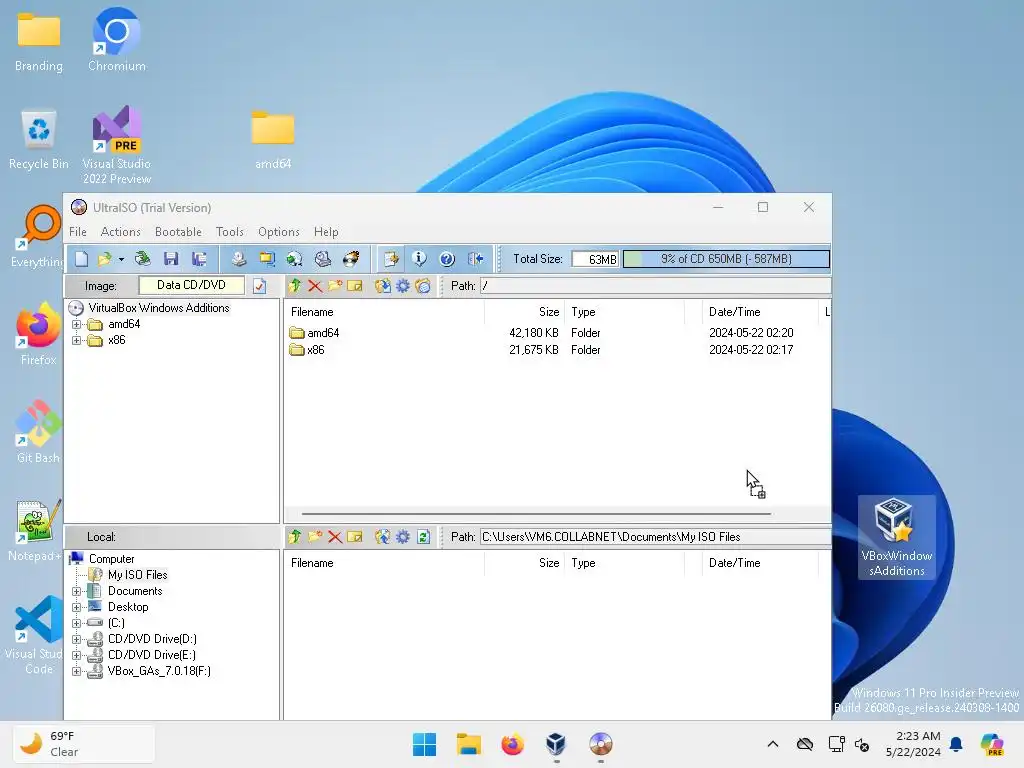Expand the Documents node in Local tree
The height and width of the screenshot is (768, 1024).
(x=76, y=592)
